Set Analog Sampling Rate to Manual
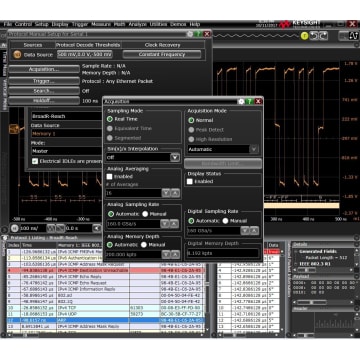Image resolution: width=360 pixels, height=360 pixels. tap(145, 214)
